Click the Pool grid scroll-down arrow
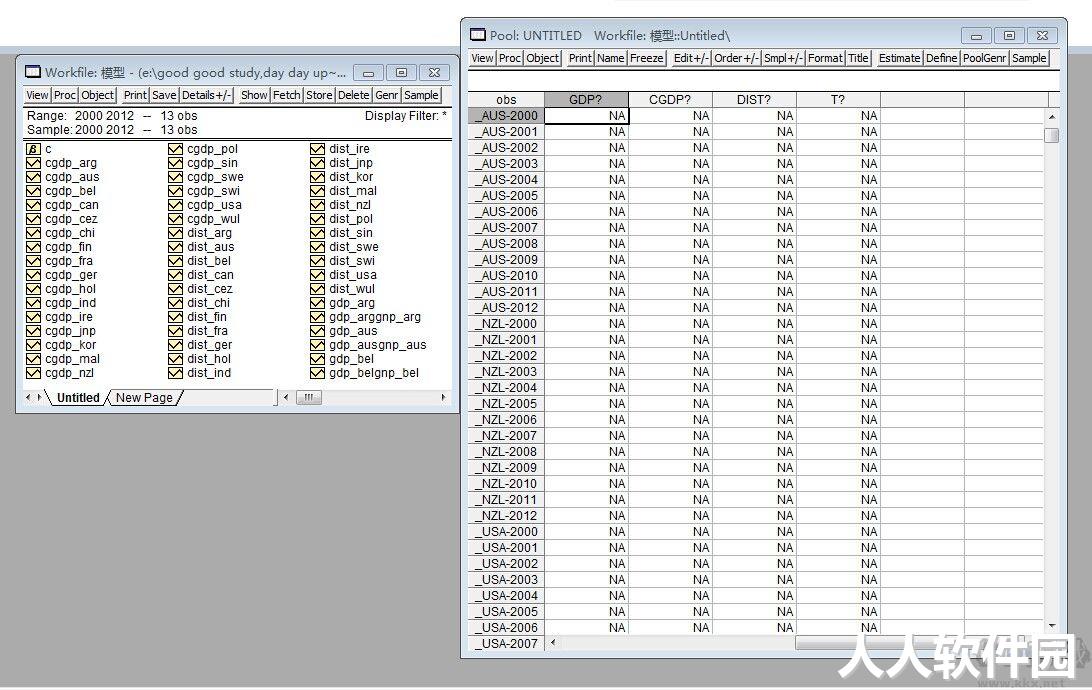1092x690 pixels. 1052,626
